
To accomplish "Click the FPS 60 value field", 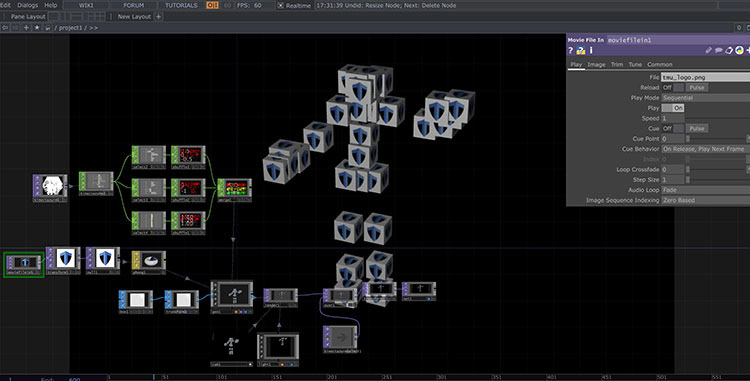I will (257, 5).
